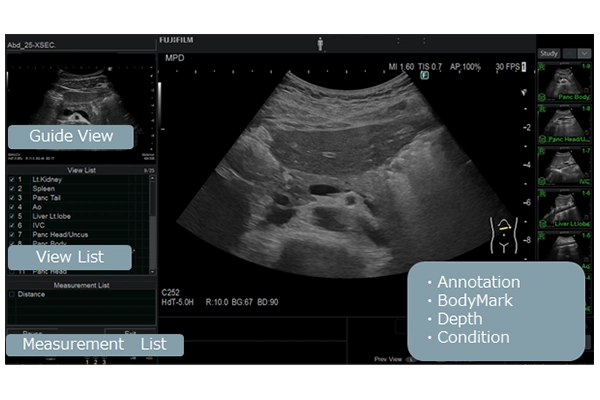
Task: Click the R:10.0 range value
Action: [x=217, y=302]
